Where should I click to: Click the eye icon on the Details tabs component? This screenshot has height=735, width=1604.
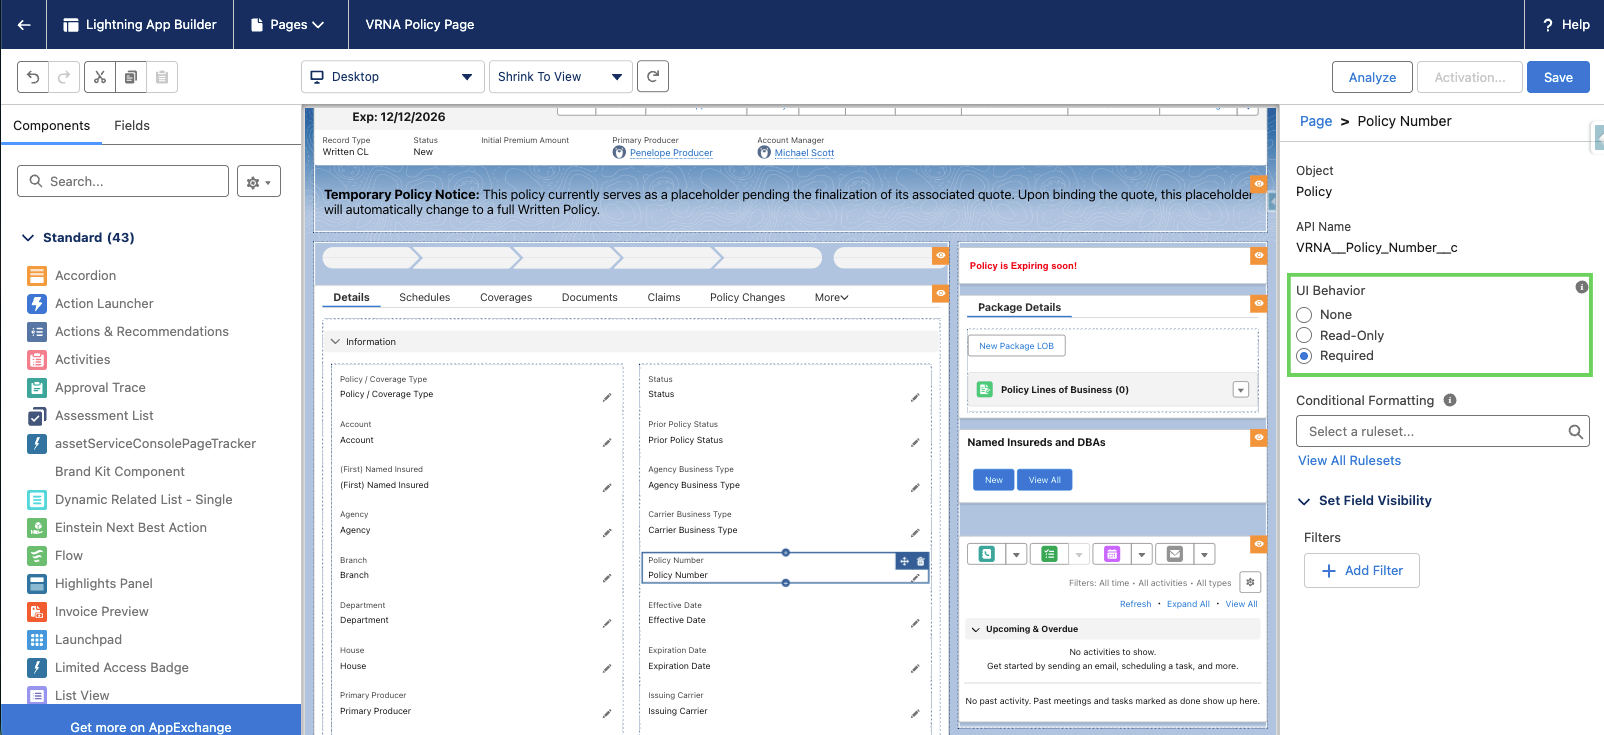[940, 293]
